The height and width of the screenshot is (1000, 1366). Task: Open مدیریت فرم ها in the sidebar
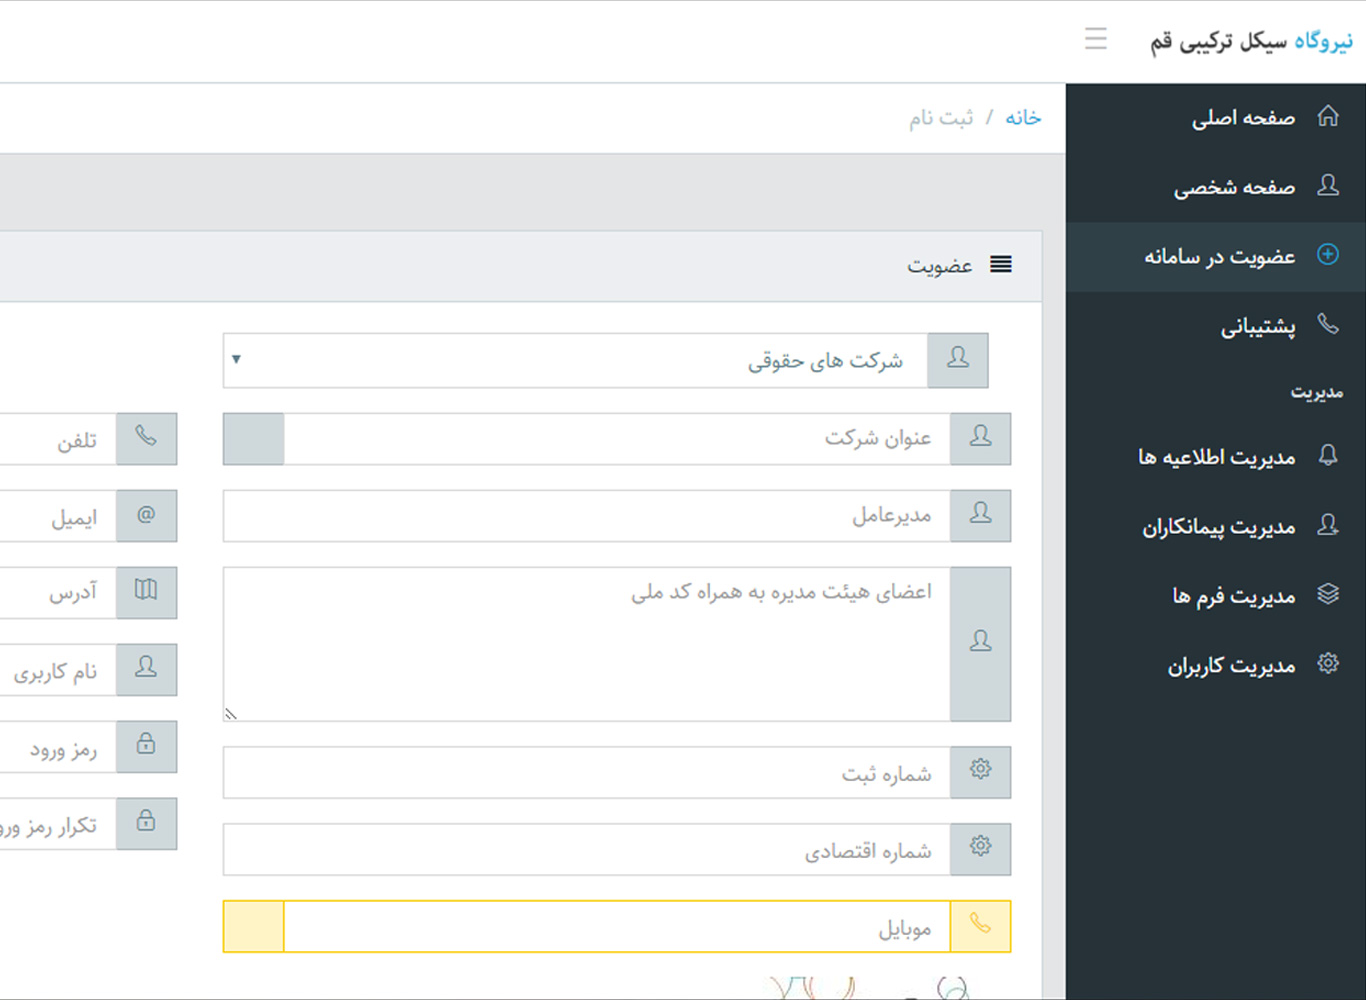point(1216,596)
